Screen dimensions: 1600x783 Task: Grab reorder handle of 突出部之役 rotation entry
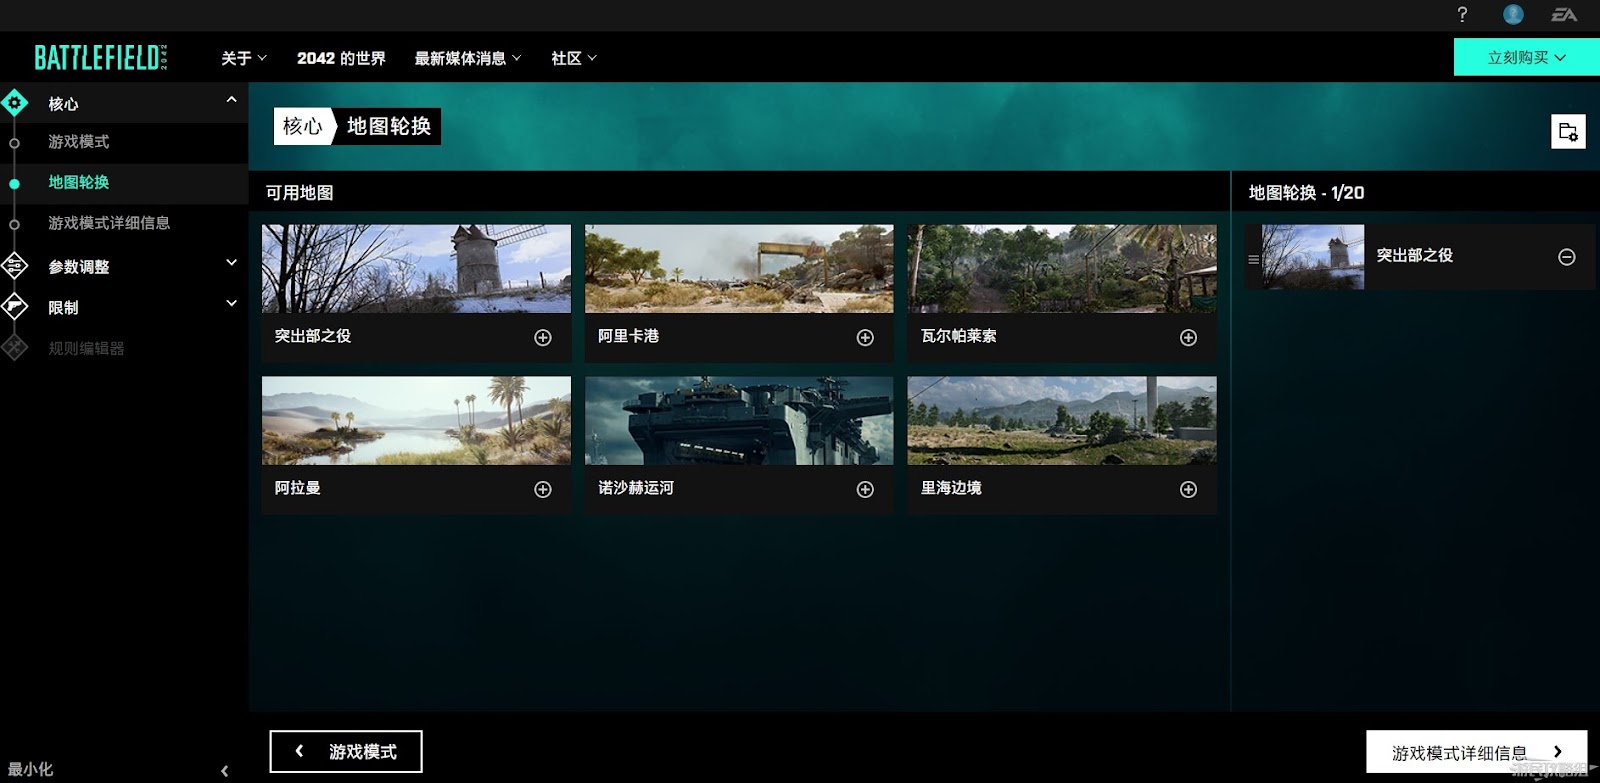(1253, 259)
